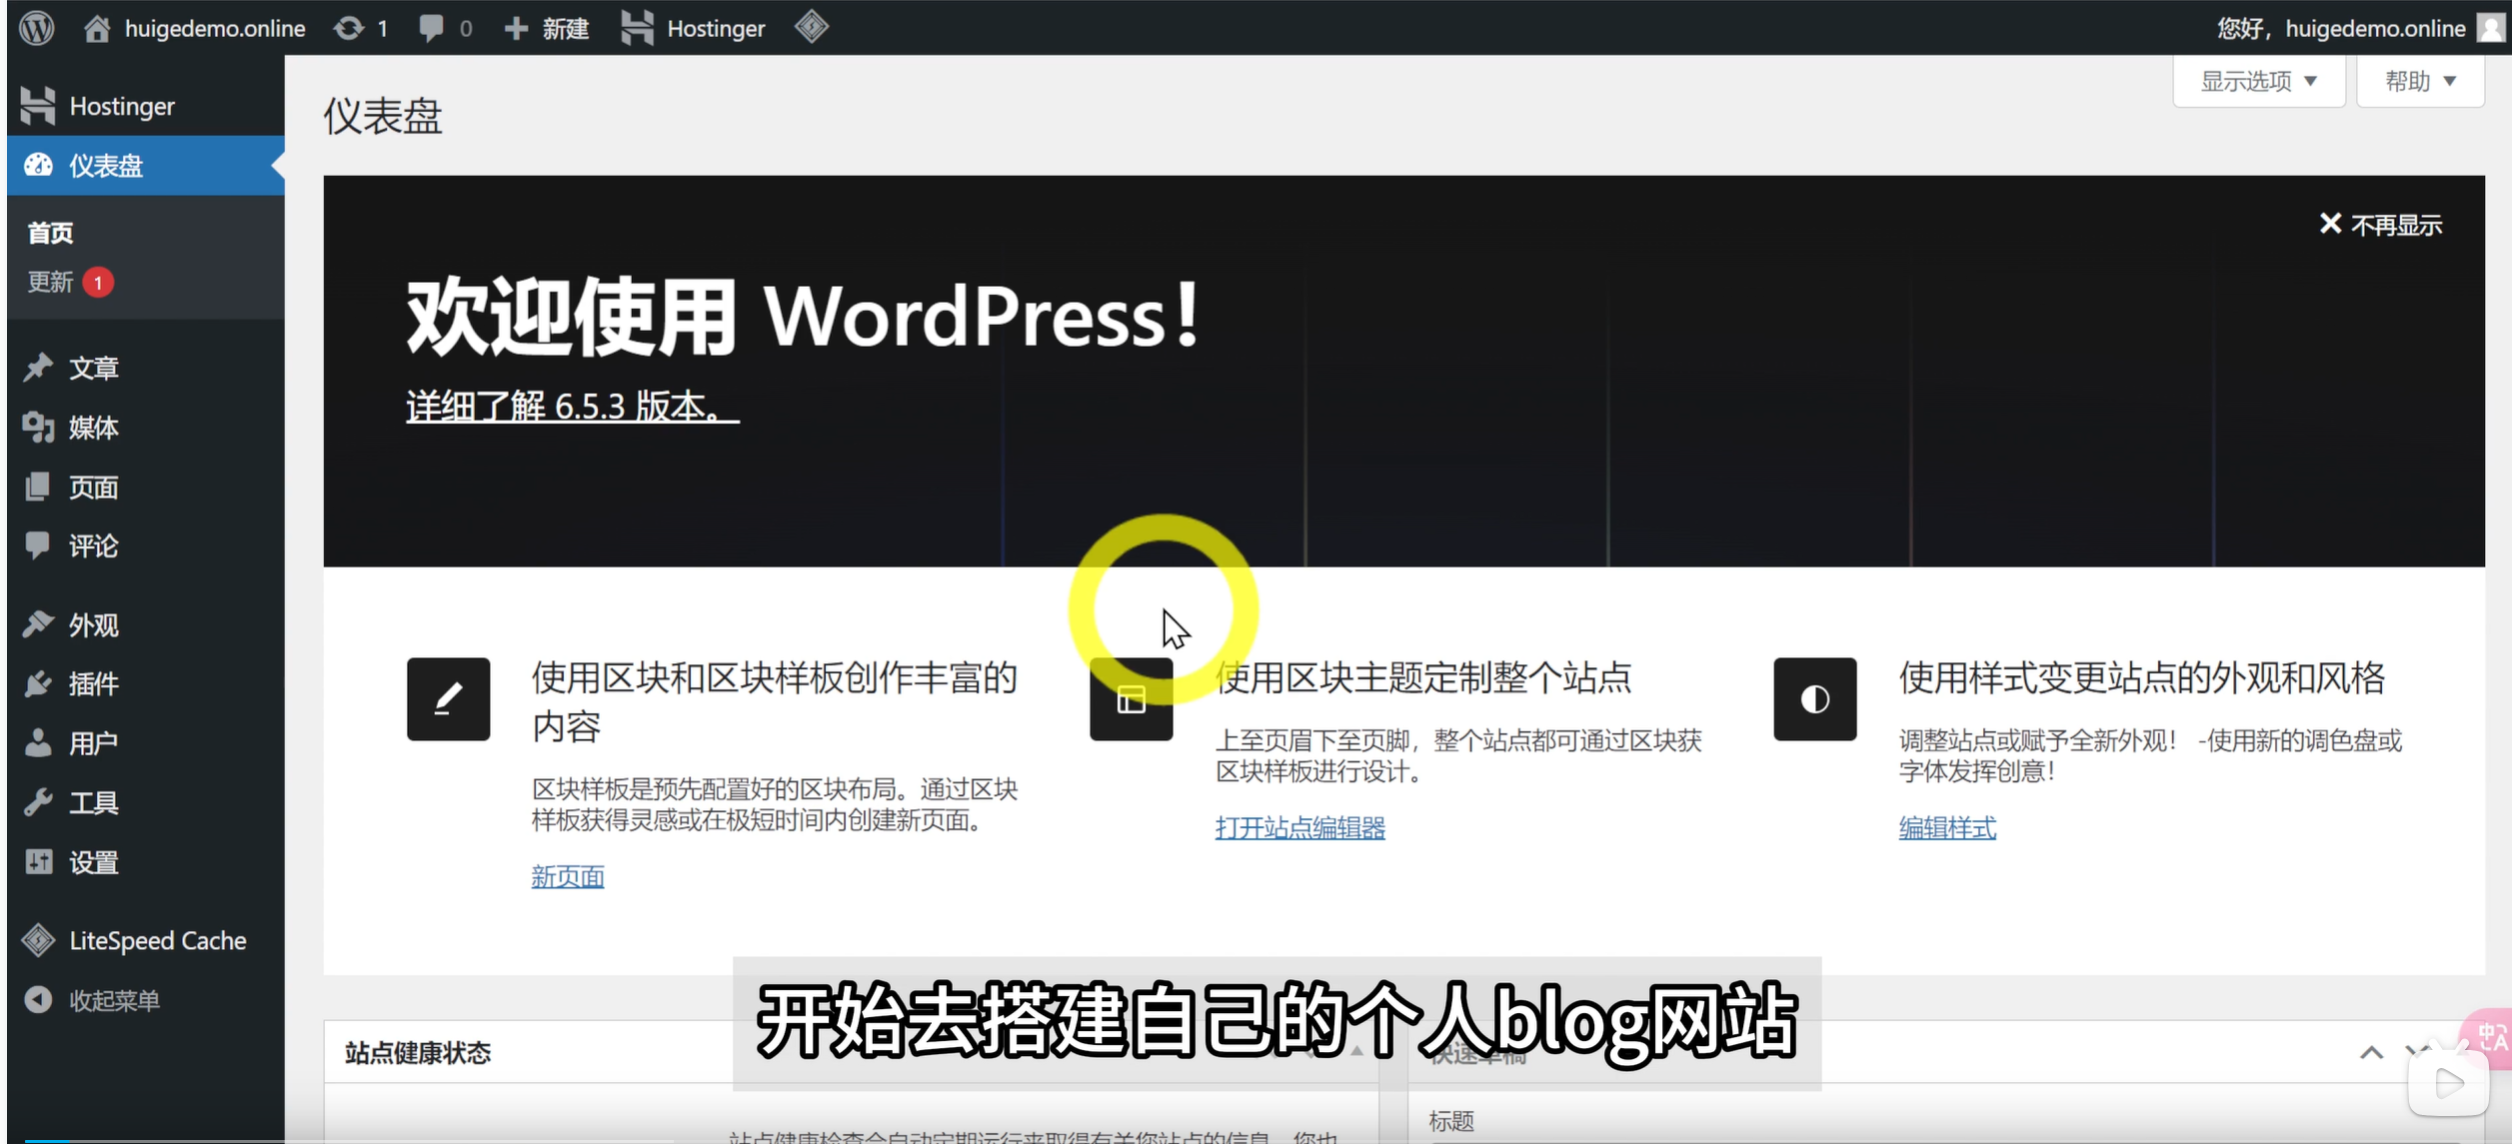Click the dashboard gauge icon

point(39,165)
